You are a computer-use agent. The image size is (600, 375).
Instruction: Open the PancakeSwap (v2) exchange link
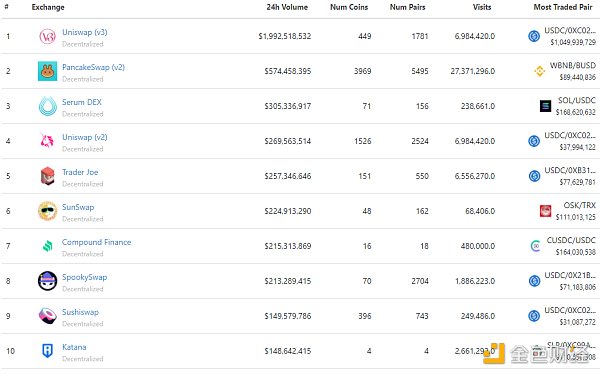pyautogui.click(x=93, y=67)
